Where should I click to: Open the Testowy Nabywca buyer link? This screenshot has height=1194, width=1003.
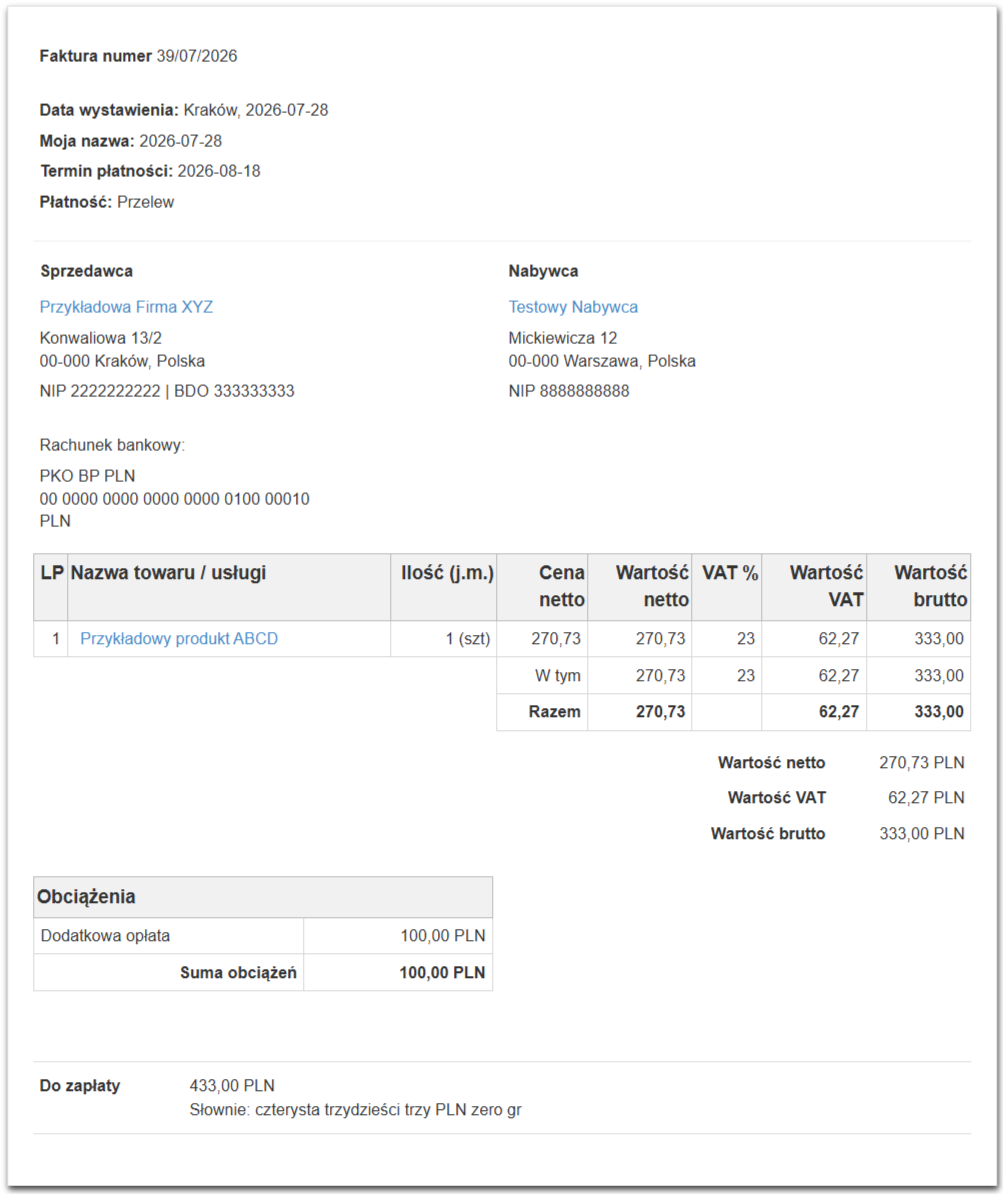573,307
